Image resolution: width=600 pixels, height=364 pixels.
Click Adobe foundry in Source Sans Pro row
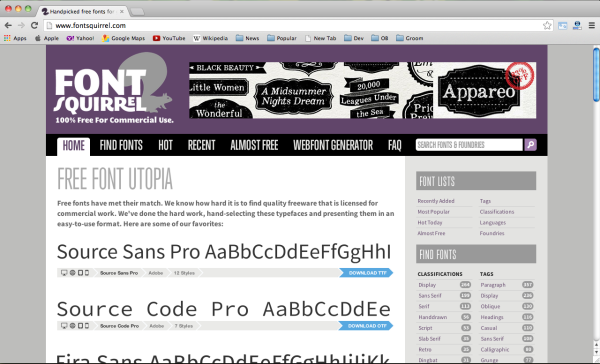pos(156,273)
